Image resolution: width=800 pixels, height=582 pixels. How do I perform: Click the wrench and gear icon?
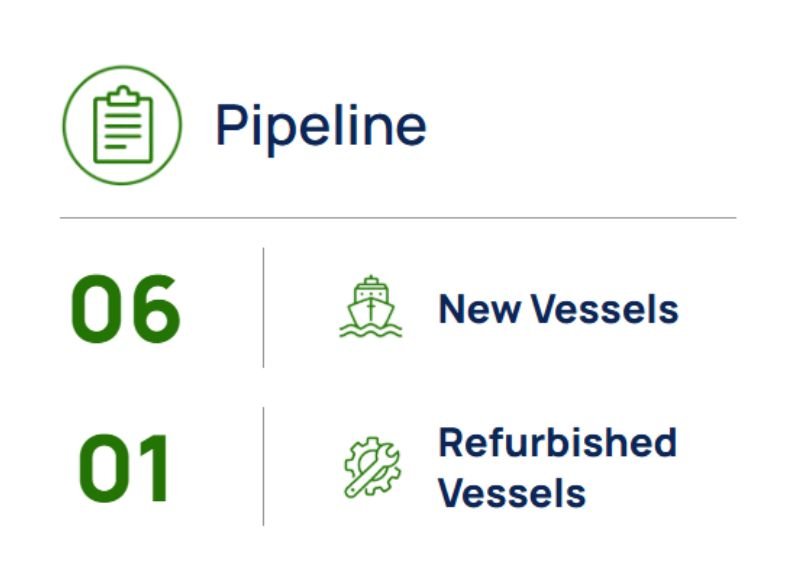[x=372, y=467]
